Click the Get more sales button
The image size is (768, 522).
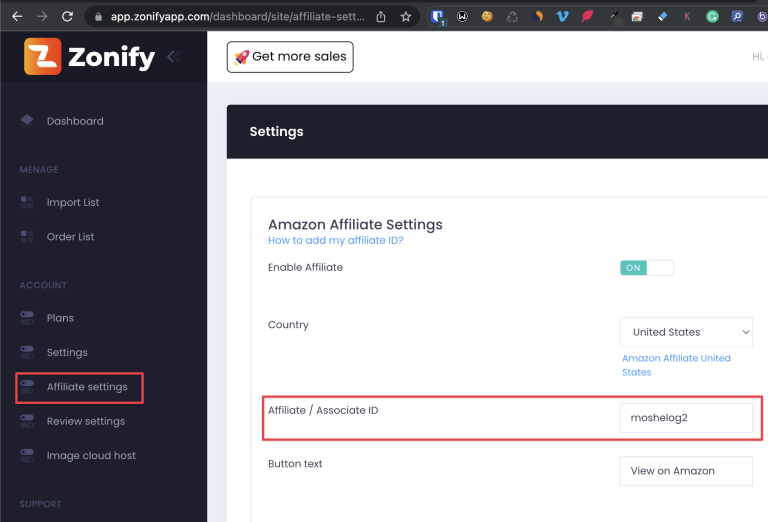click(x=290, y=57)
